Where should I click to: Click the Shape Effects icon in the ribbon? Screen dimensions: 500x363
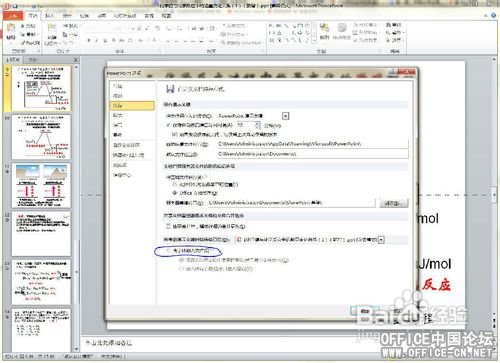click(x=356, y=40)
